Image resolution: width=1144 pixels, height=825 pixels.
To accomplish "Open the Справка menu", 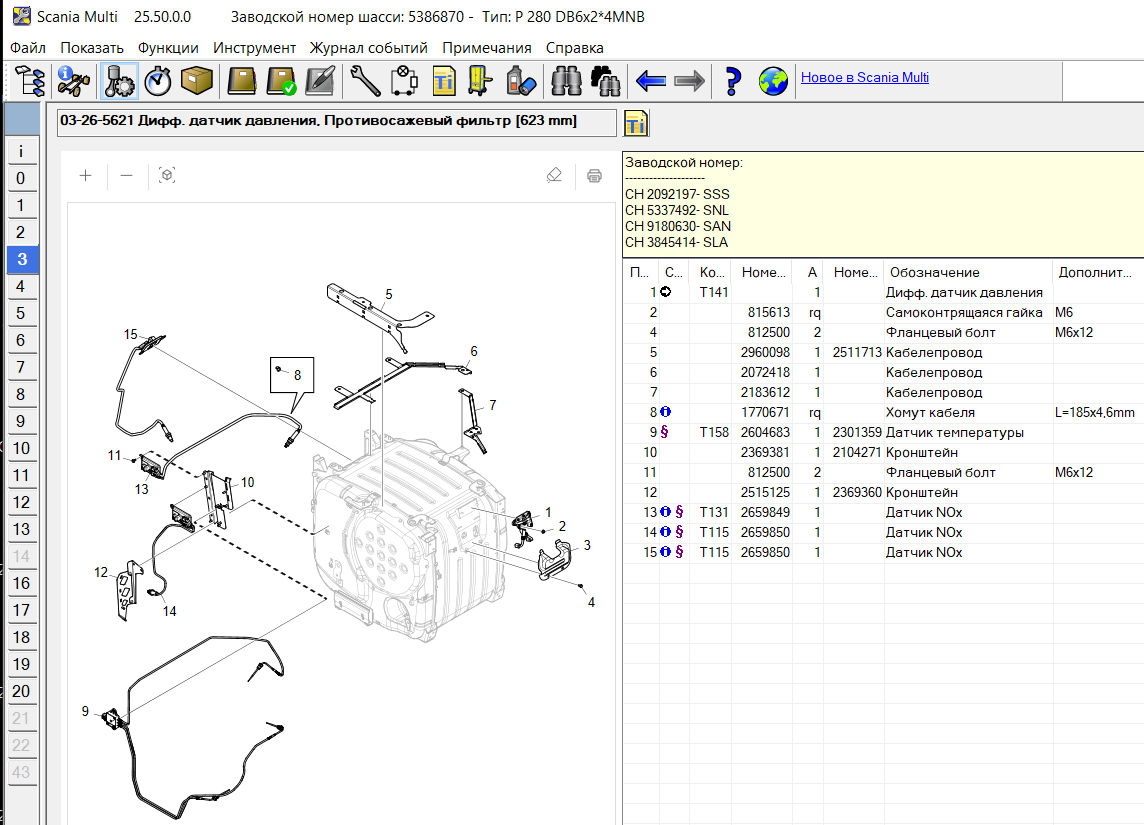I will point(574,48).
